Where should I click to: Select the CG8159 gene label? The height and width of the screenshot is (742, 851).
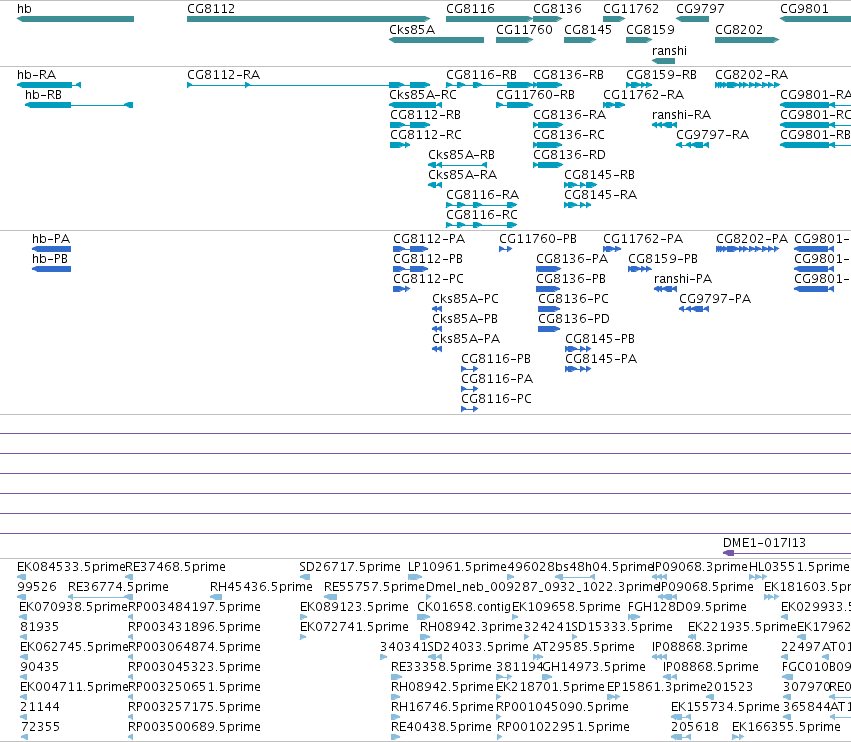pos(650,30)
